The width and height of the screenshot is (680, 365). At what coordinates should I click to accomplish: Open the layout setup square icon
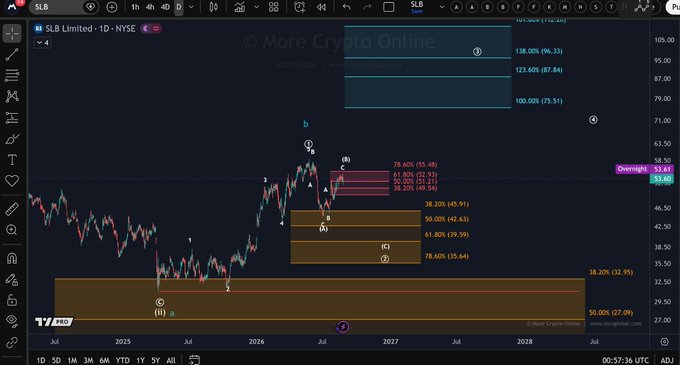(x=389, y=7)
